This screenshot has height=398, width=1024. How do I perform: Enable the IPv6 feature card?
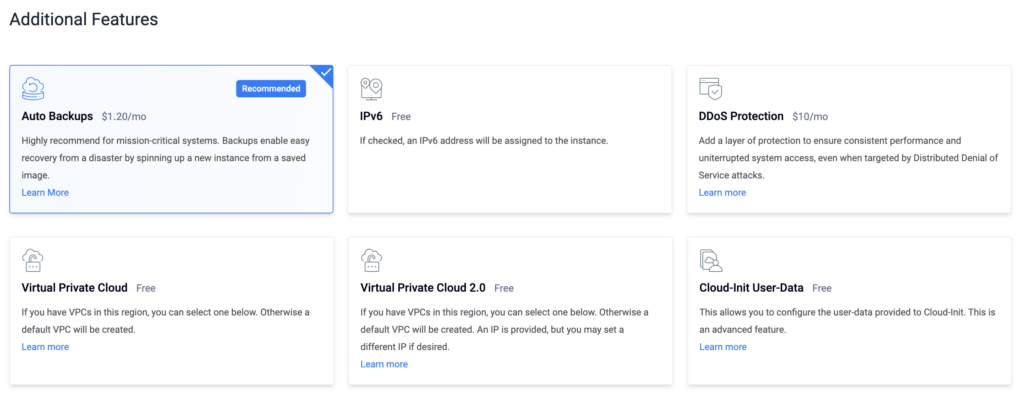509,139
